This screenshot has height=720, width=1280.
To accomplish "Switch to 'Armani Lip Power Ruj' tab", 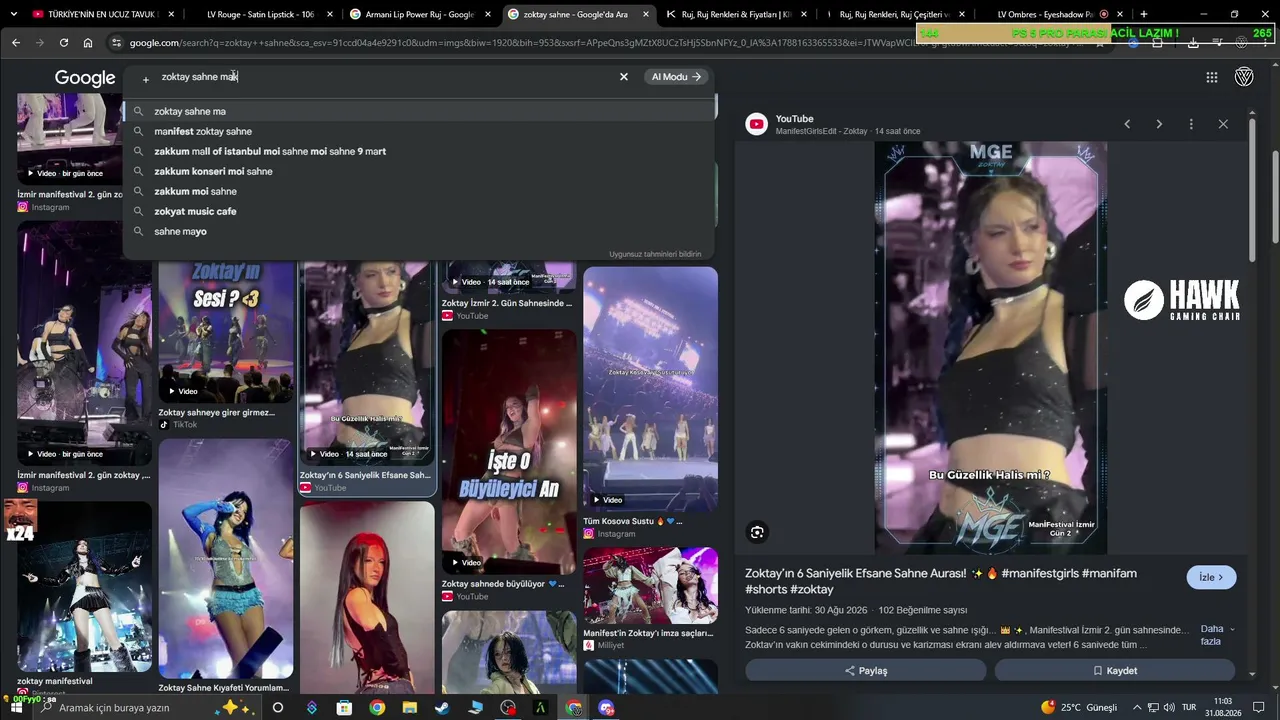I will pos(419,14).
